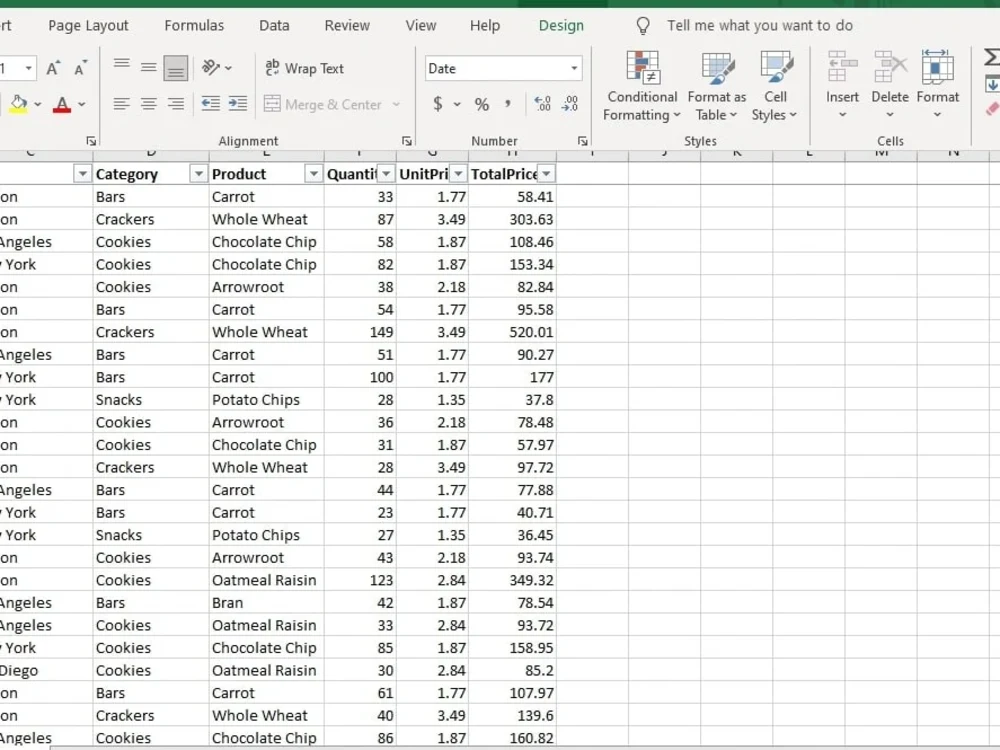Apply Top Align to cells

click(121, 64)
